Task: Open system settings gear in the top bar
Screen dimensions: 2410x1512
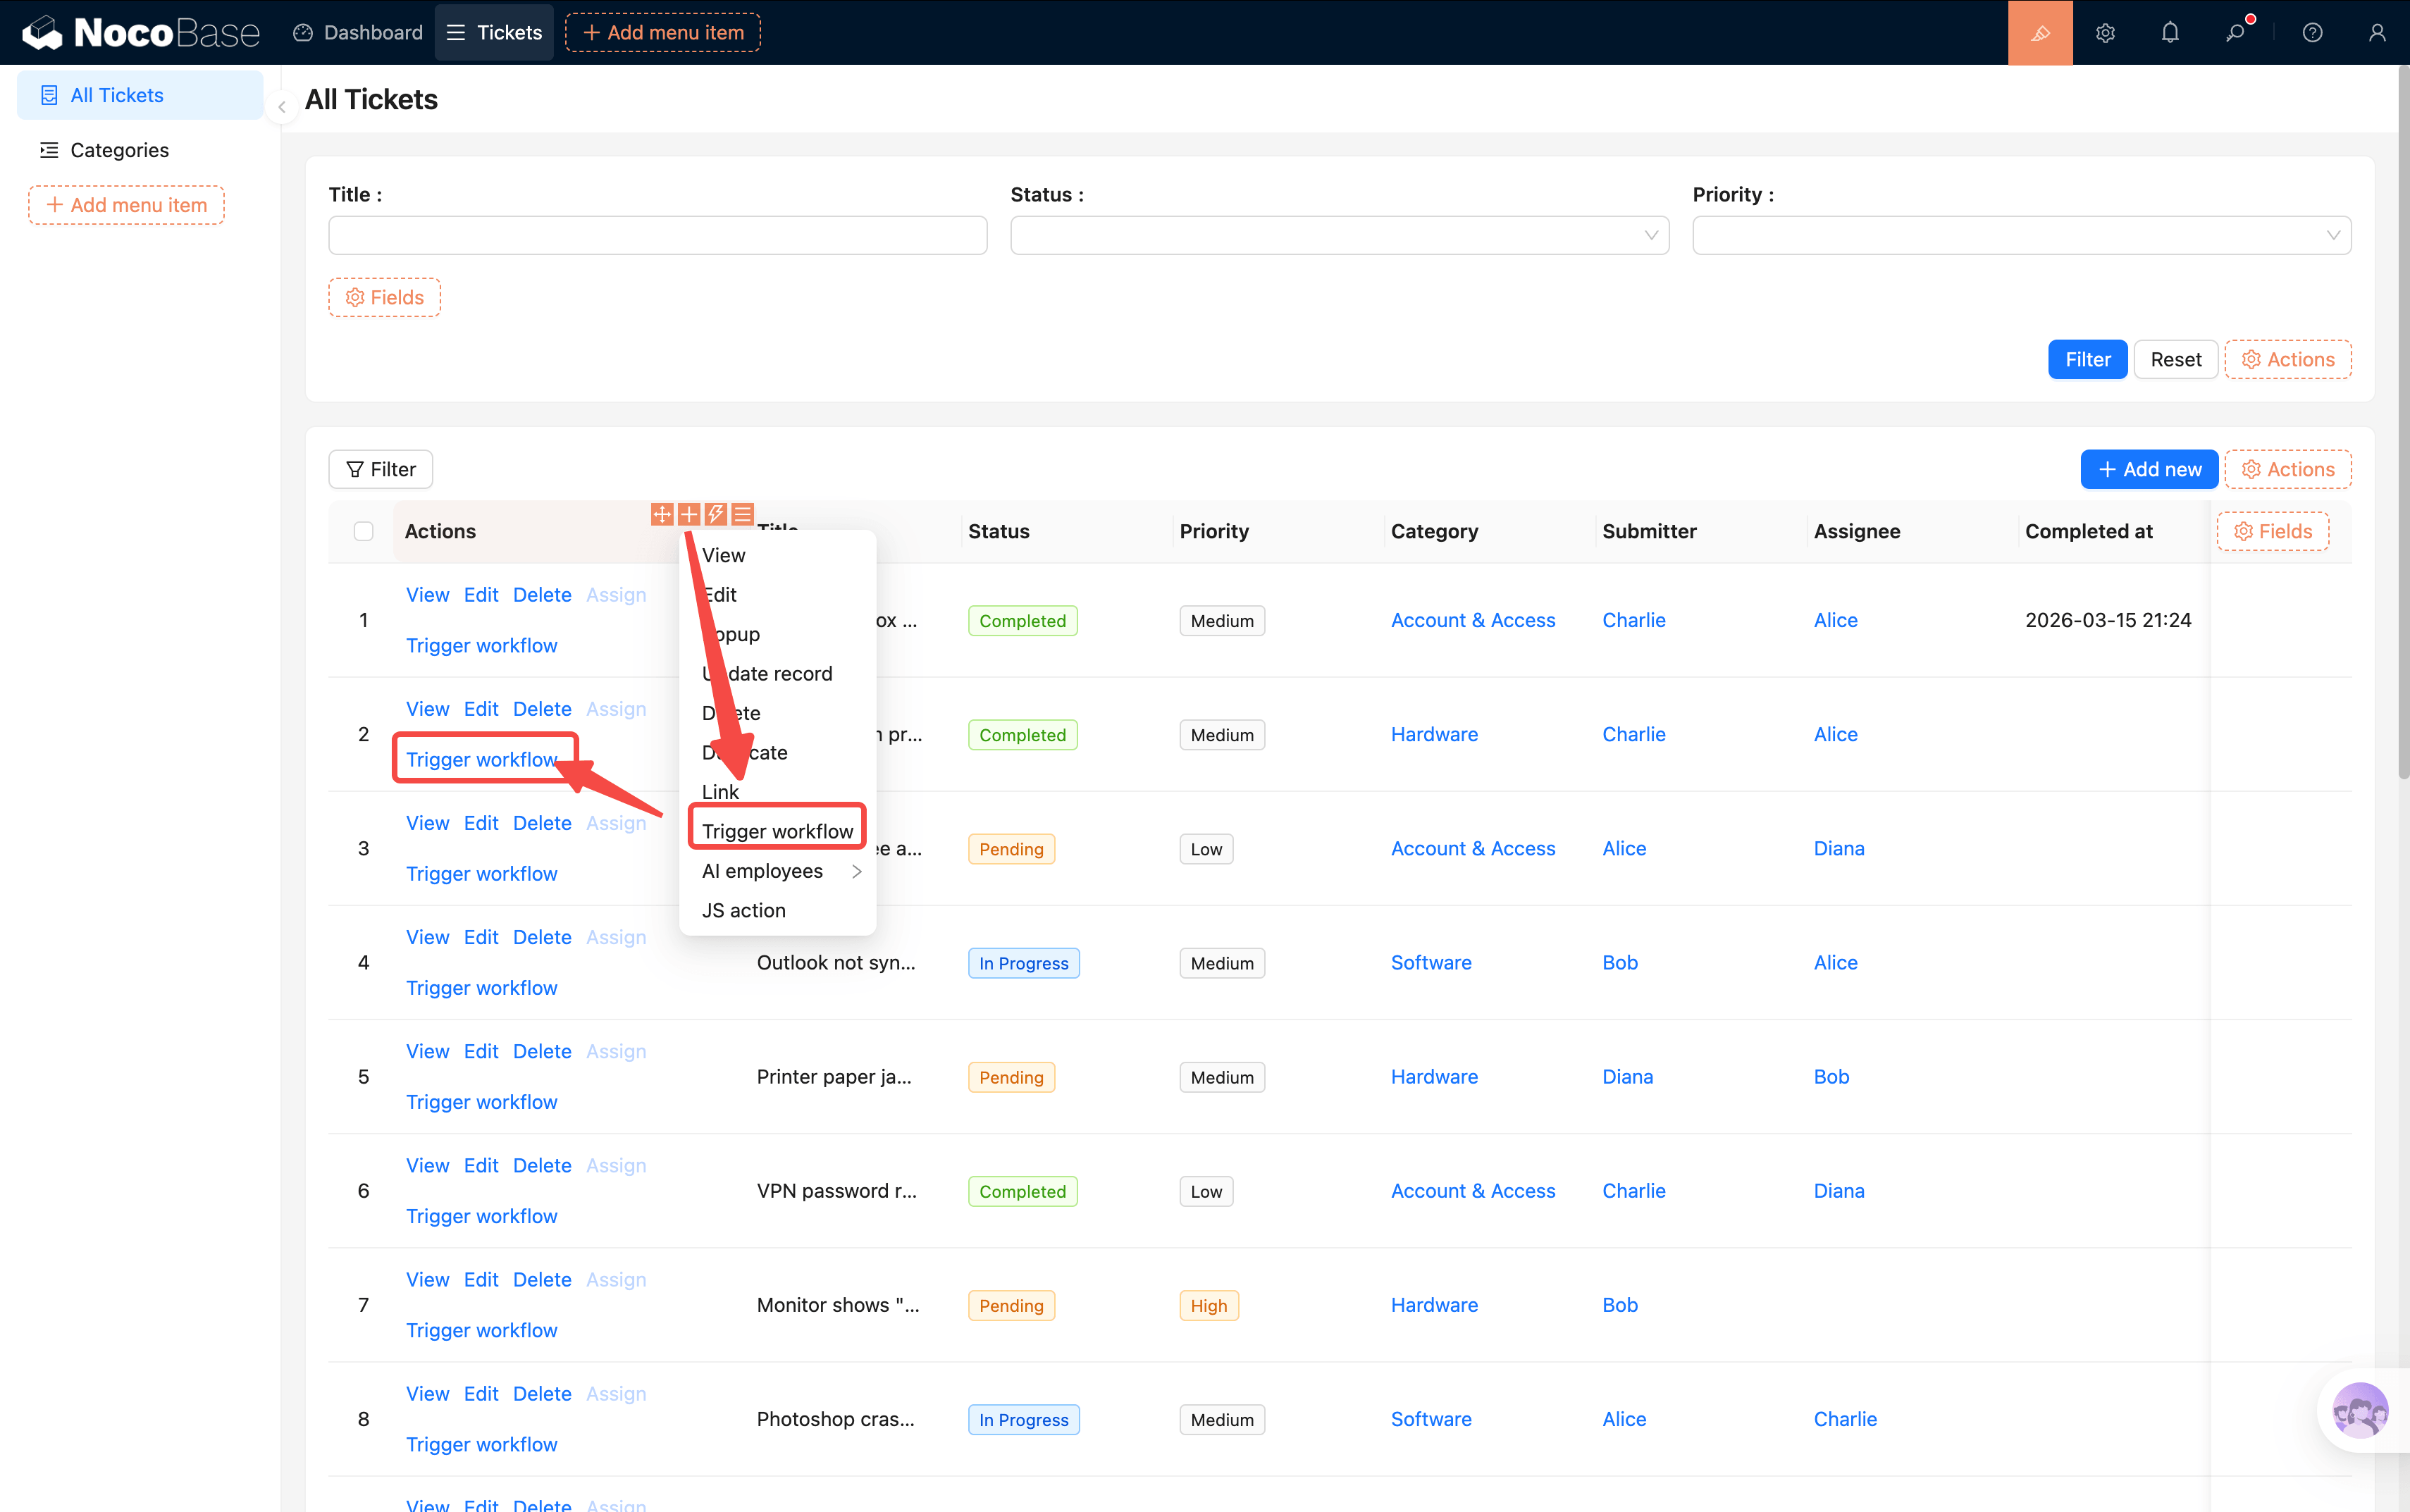Action: click(x=2105, y=33)
